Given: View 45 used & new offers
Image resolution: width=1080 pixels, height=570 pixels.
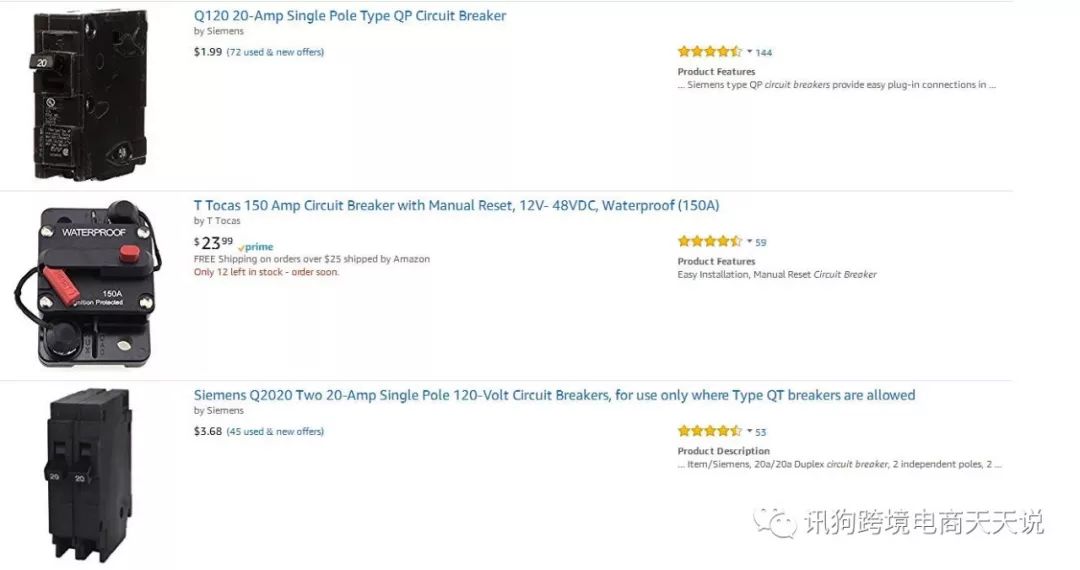Looking at the screenshot, I should [275, 432].
